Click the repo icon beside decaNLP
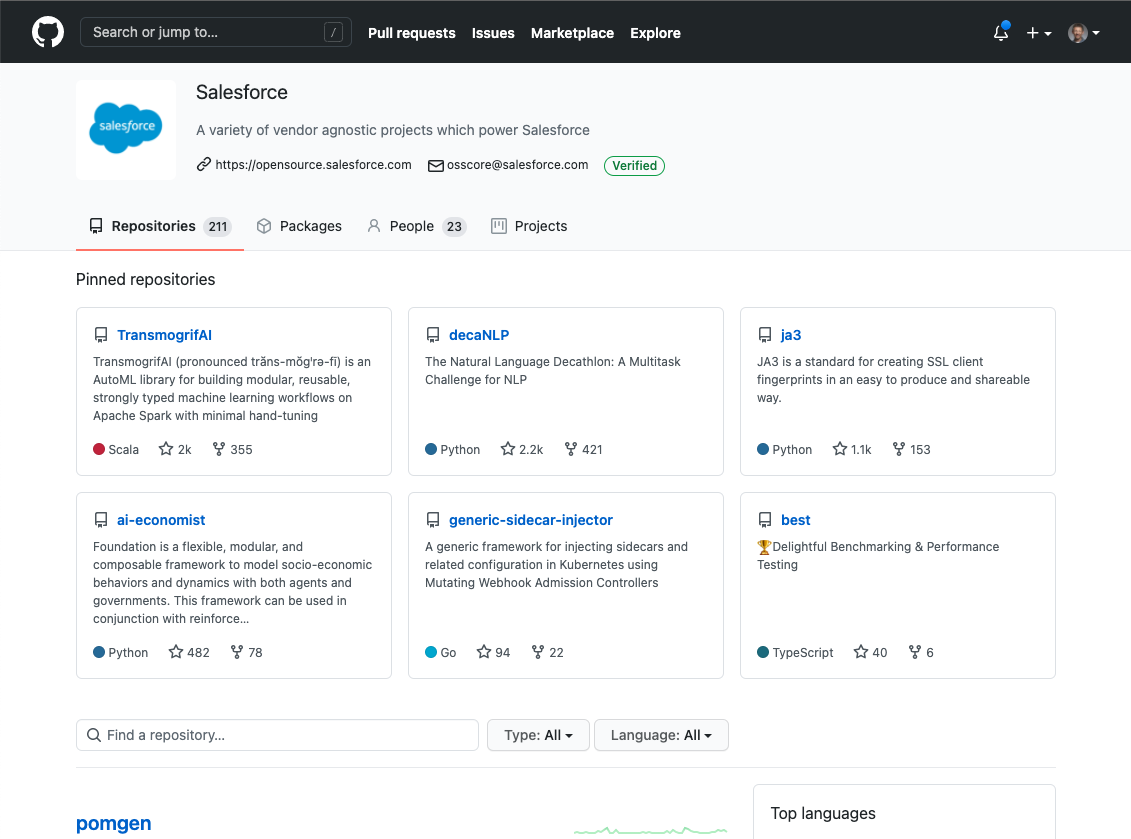This screenshot has width=1131, height=839. point(433,335)
